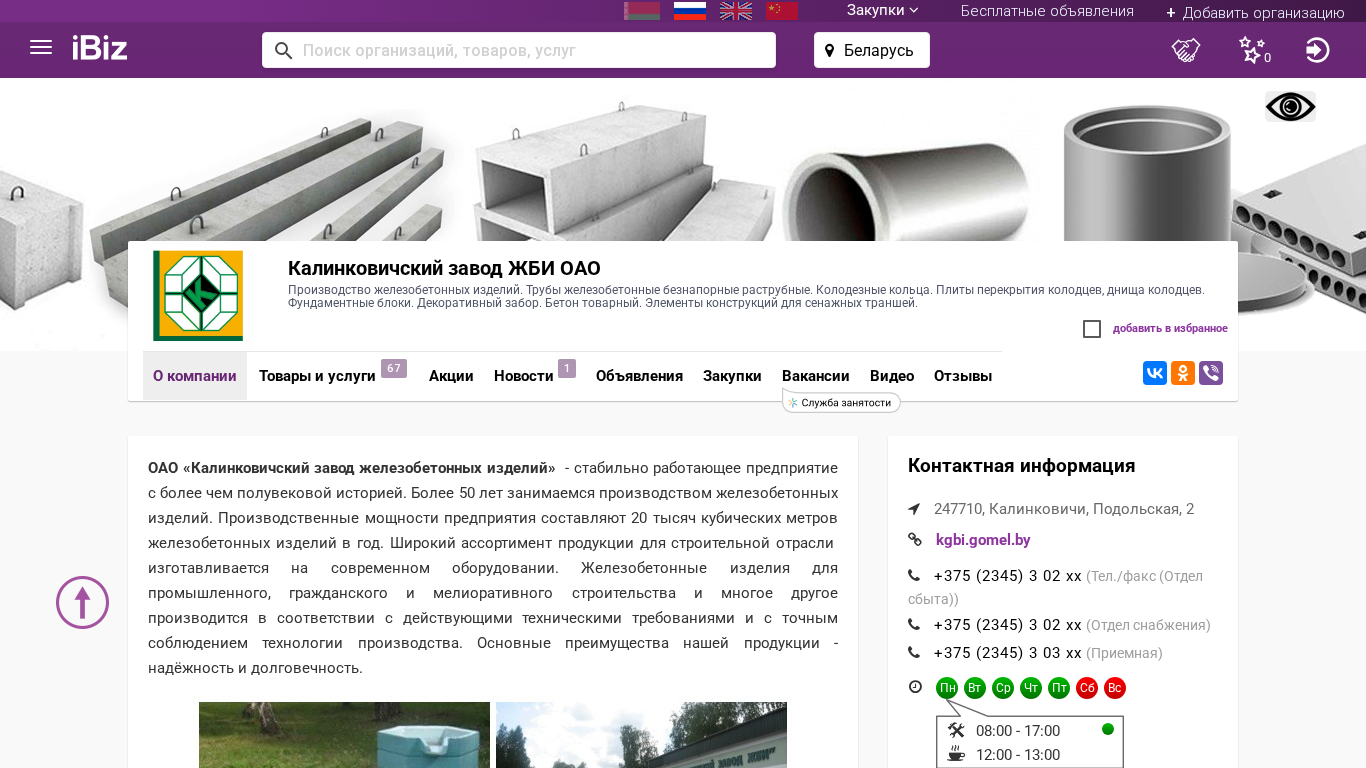Open the kgbi.gomel.by website link
The image size is (1366, 768).
click(x=982, y=540)
